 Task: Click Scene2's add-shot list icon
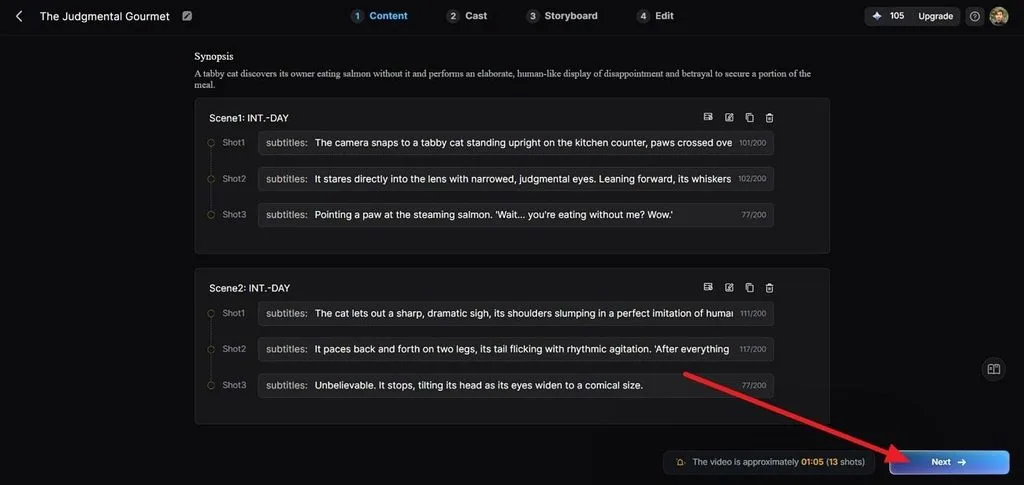tap(708, 287)
